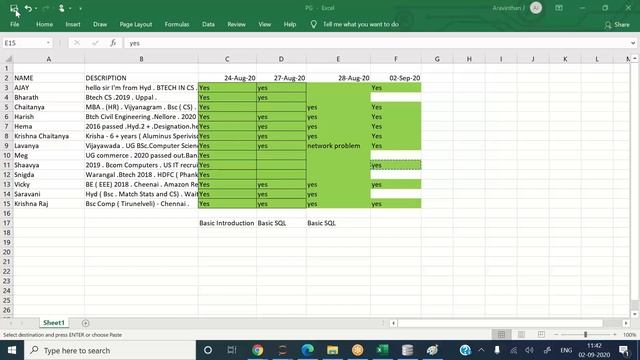640x360 pixels.
Task: Open the View tab
Action: point(264,24)
